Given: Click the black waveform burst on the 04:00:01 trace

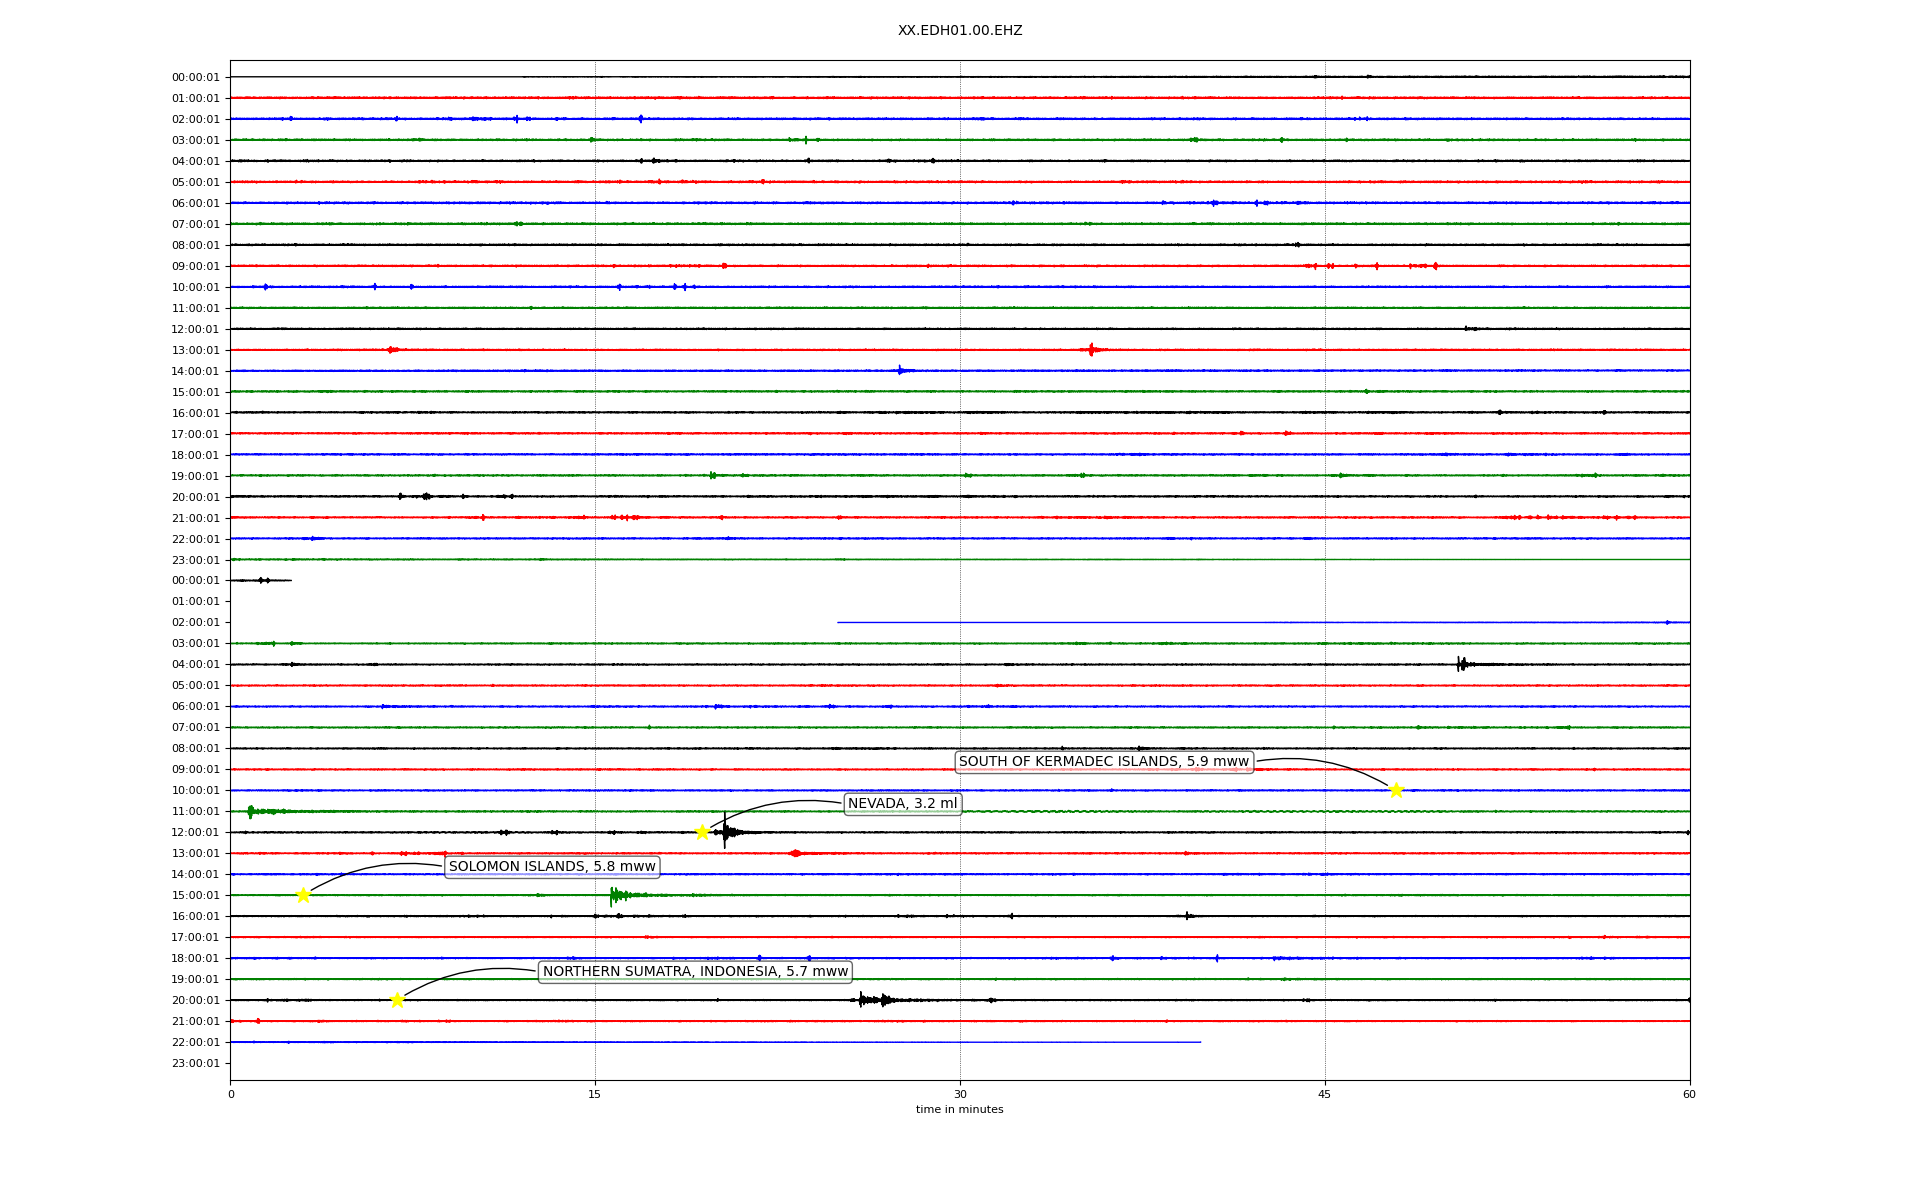Looking at the screenshot, I should click(x=1463, y=664).
